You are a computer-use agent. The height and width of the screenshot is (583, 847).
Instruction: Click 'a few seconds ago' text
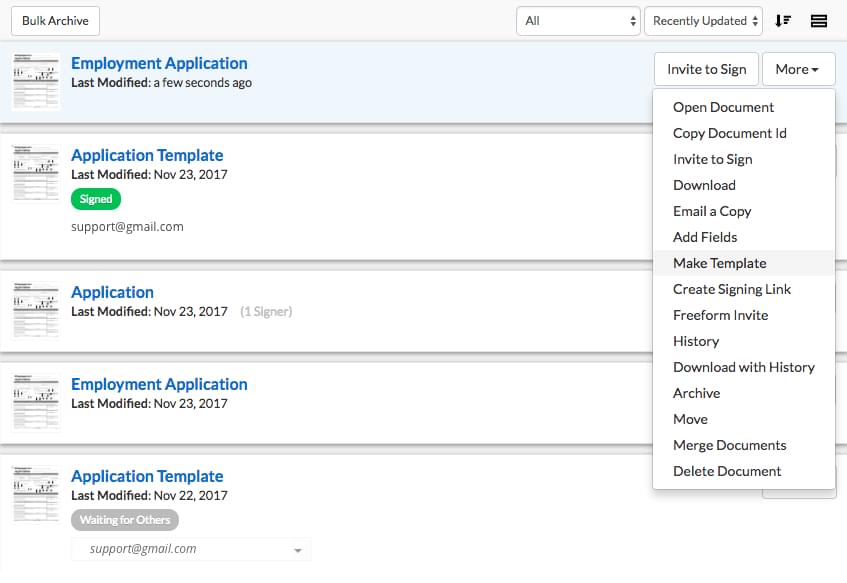click(203, 83)
